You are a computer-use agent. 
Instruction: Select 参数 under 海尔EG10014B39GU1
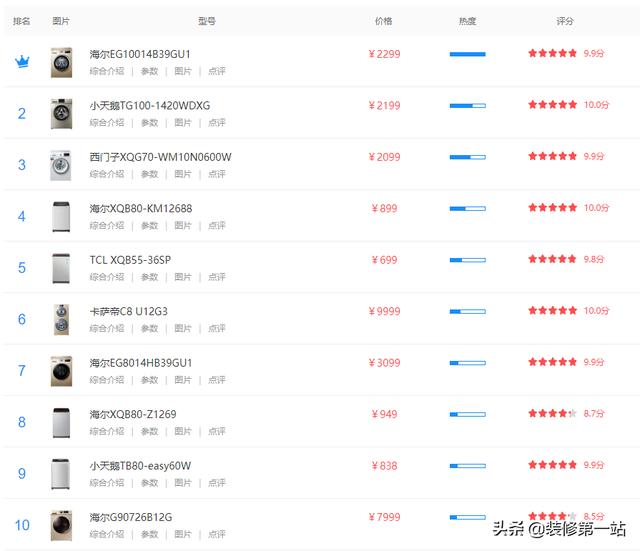(x=149, y=71)
